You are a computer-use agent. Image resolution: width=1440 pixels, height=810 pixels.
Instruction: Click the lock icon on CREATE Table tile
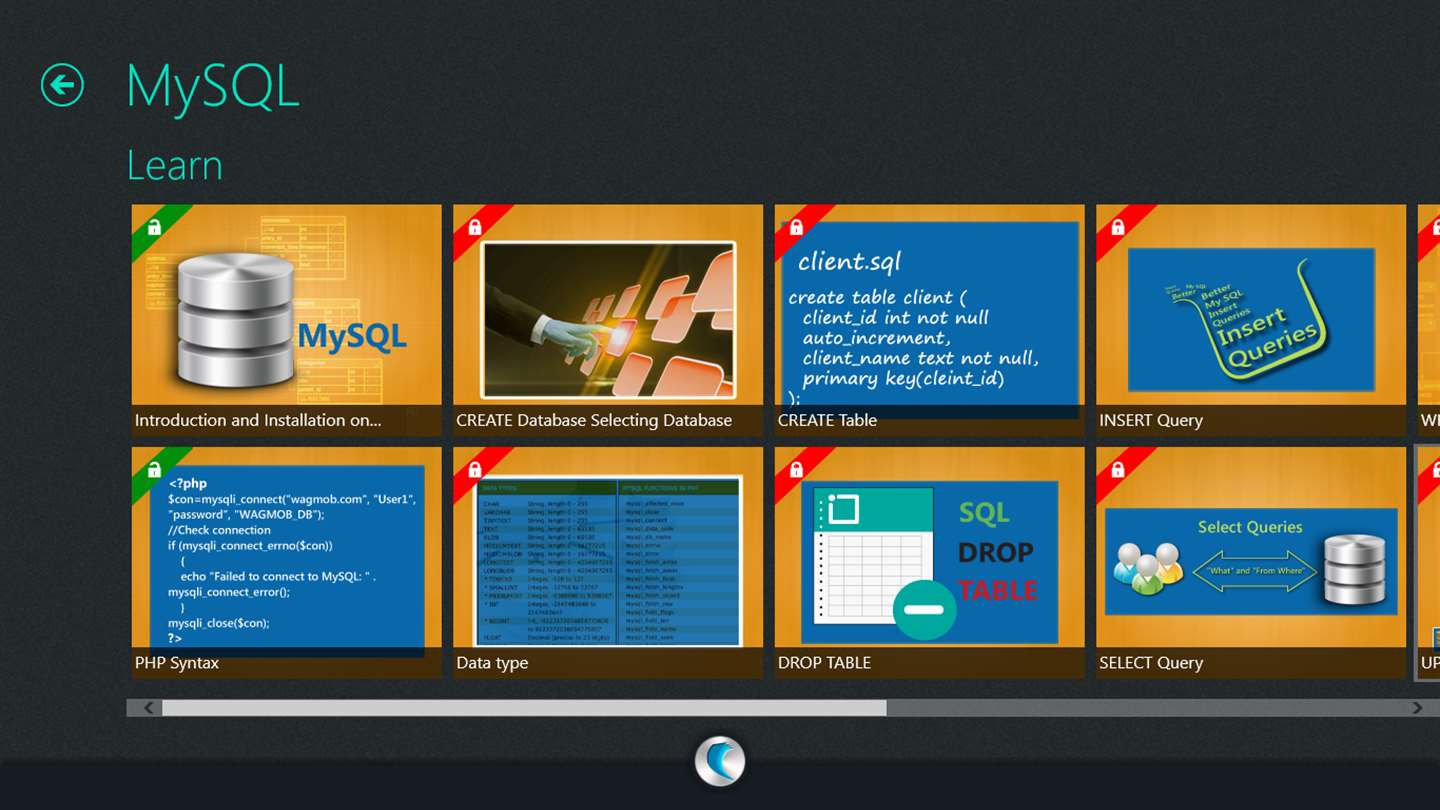pyautogui.click(x=796, y=228)
